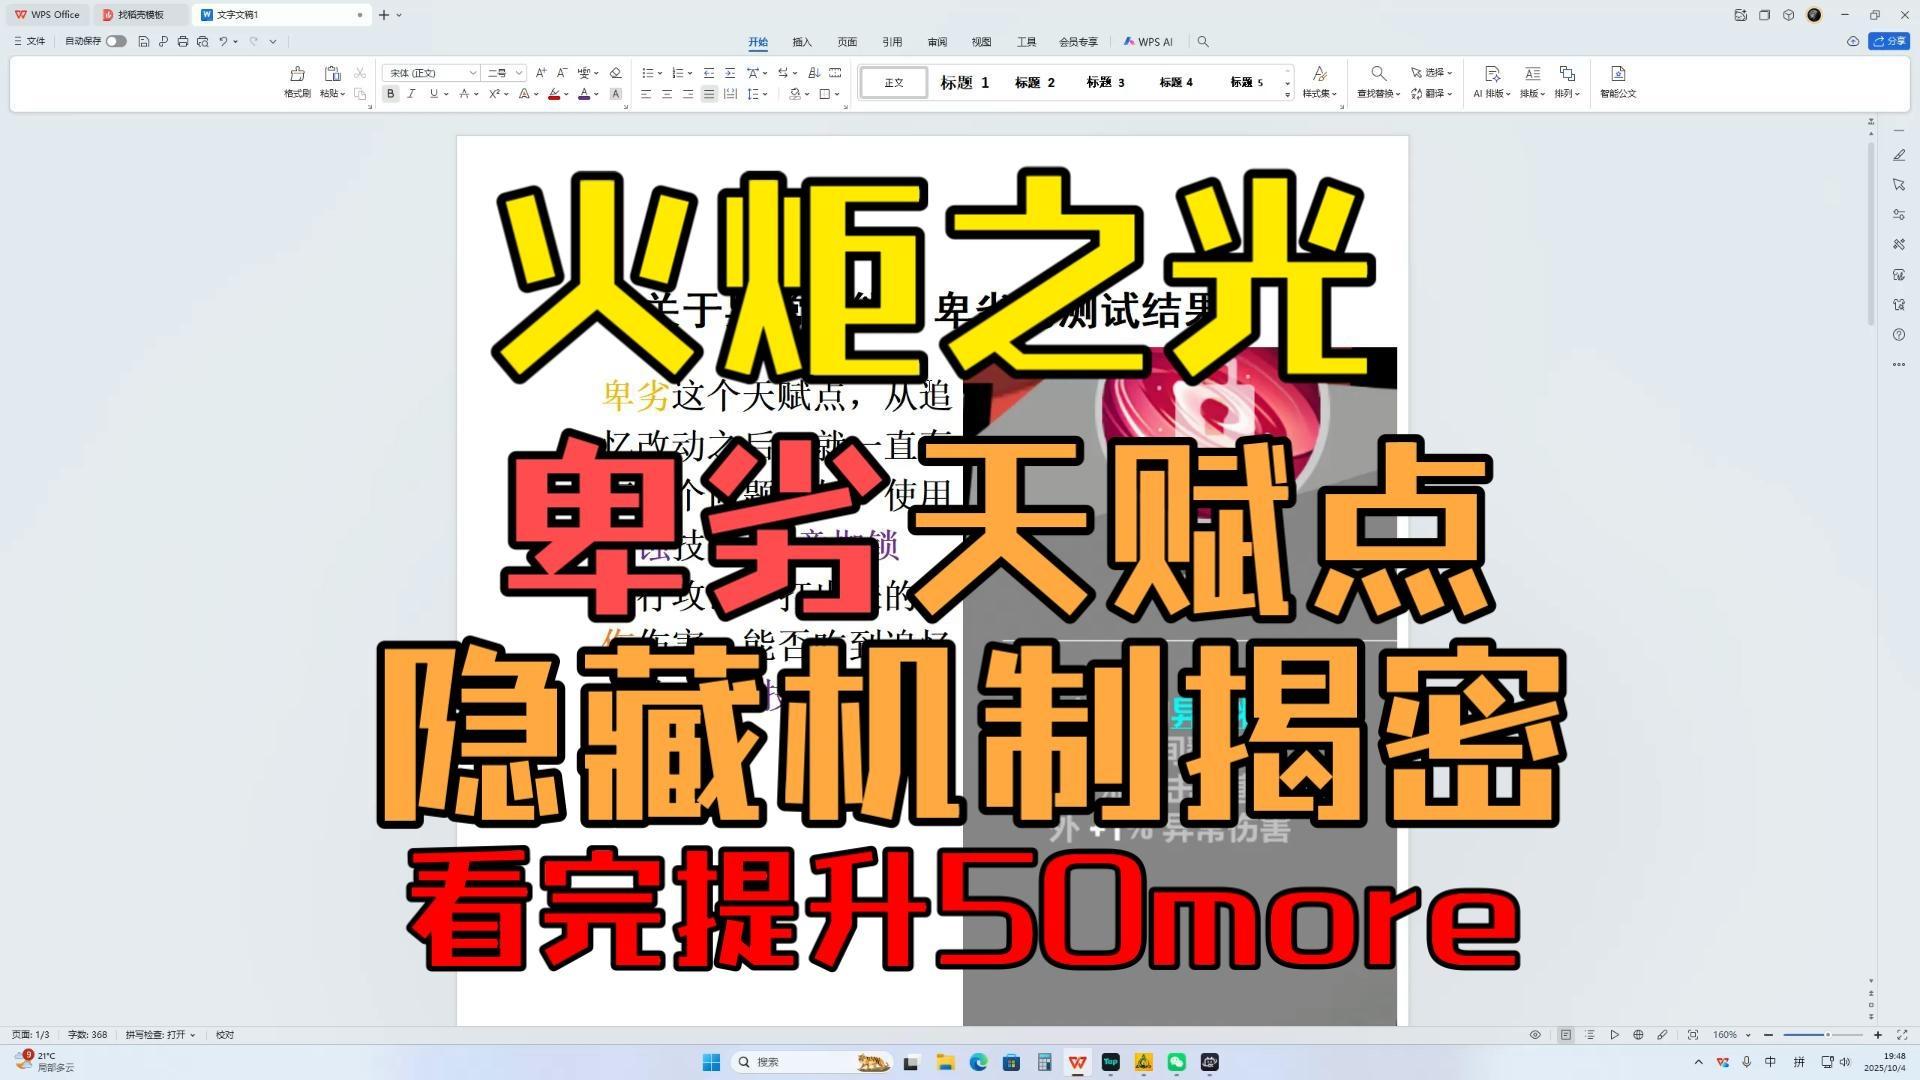1920x1080 pixels.
Task: Open the font name dropdown
Action: [473, 73]
